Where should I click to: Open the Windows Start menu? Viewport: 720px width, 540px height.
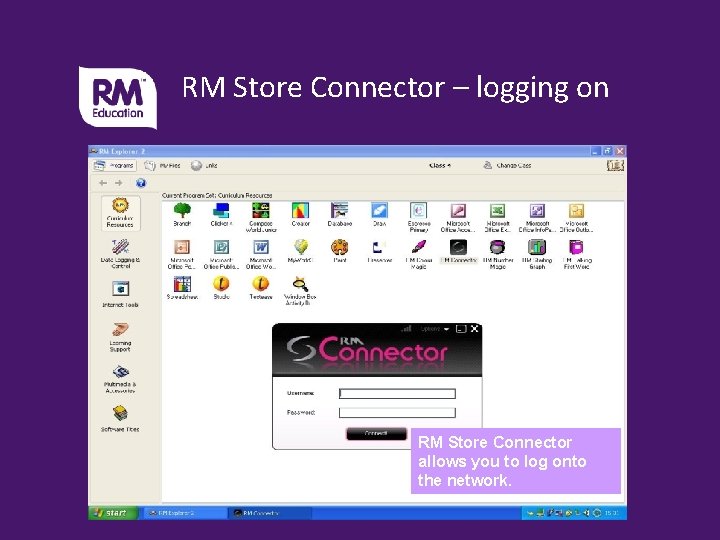point(112,513)
